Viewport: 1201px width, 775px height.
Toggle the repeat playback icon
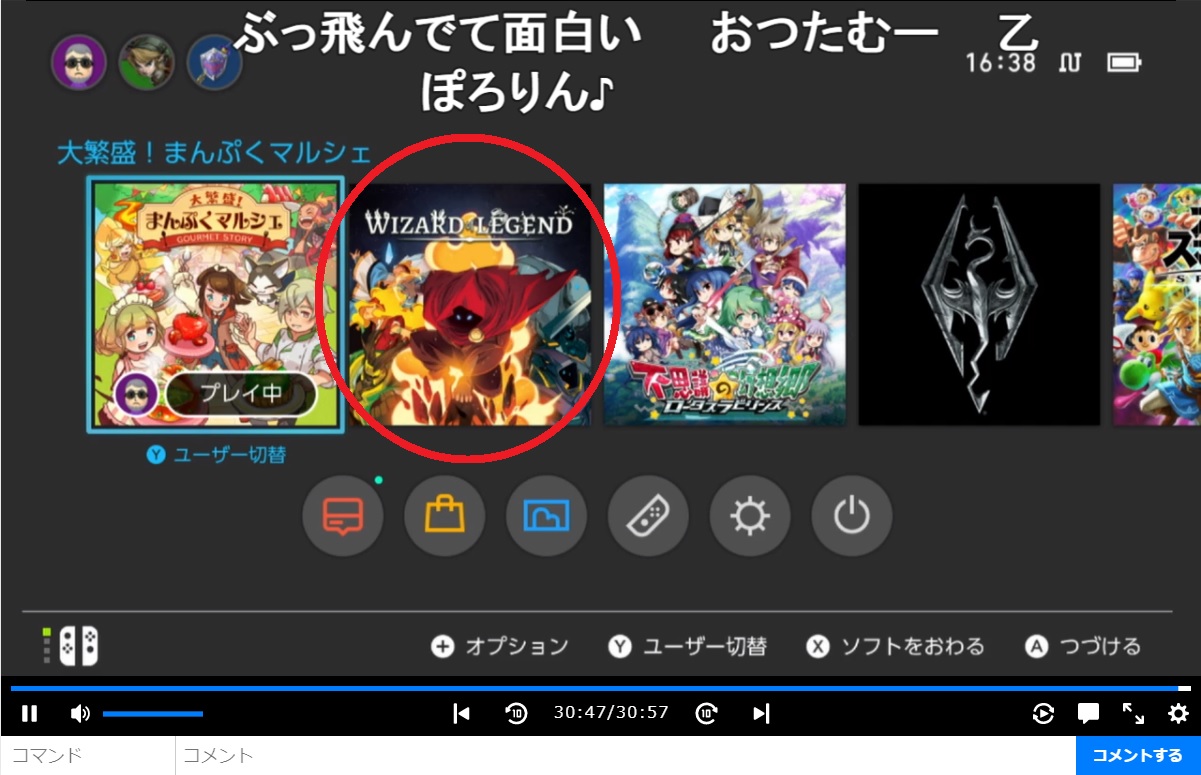point(1043,713)
